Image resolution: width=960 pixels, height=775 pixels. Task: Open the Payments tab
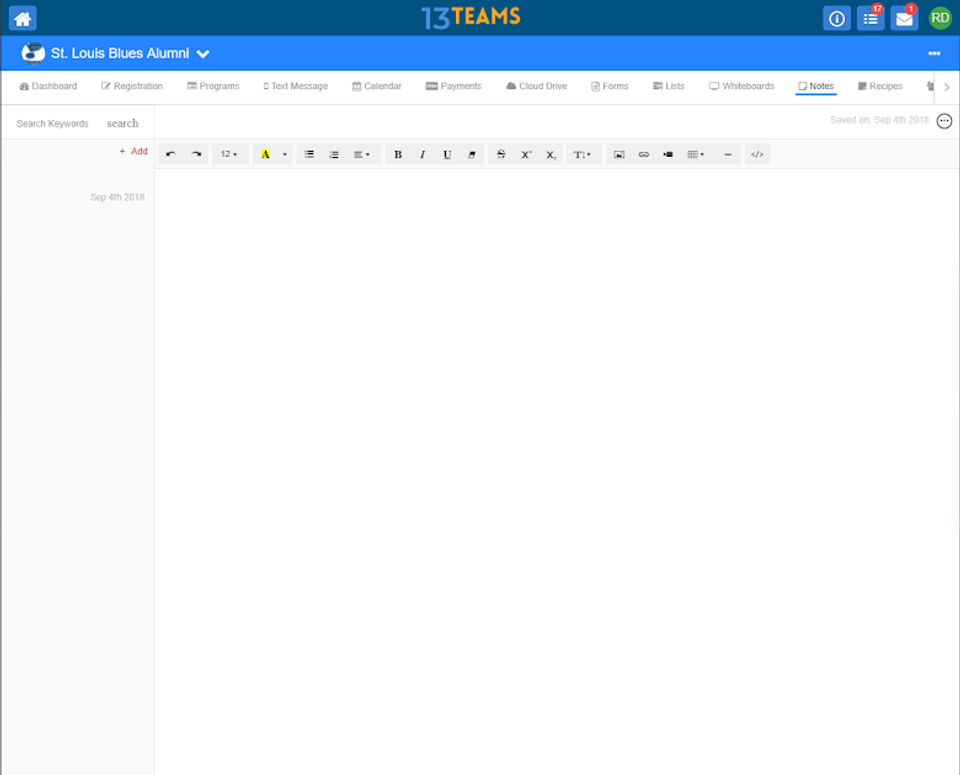(454, 86)
